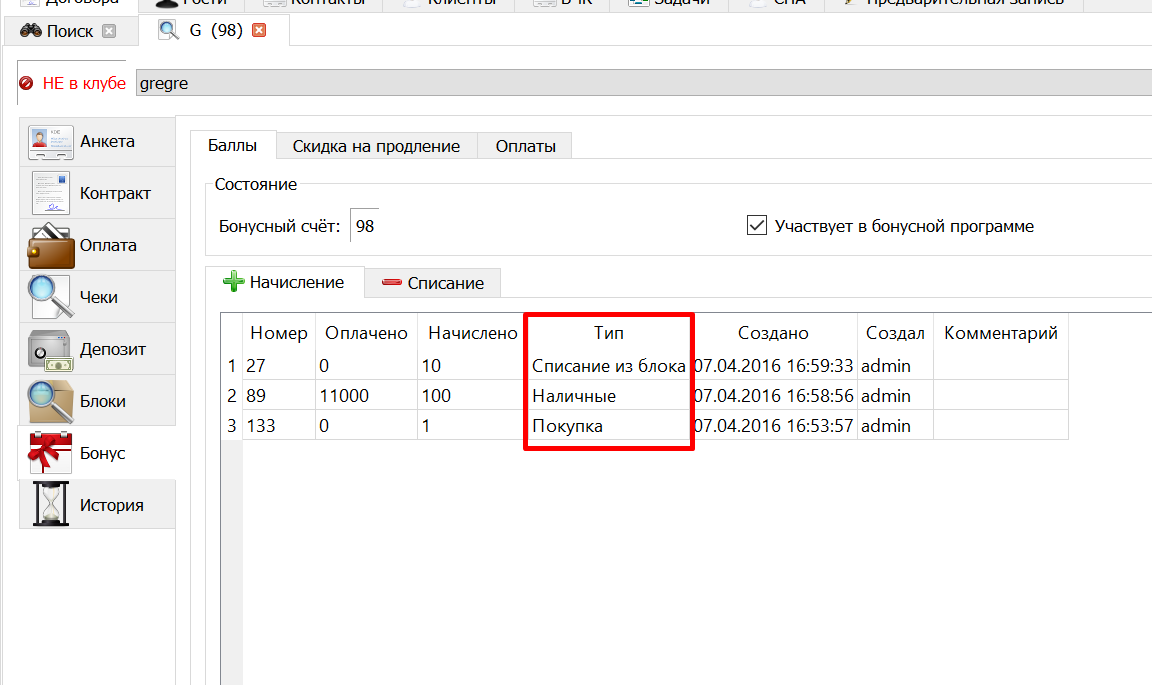
Task: Select the Бонус gift section
Action: [97, 453]
